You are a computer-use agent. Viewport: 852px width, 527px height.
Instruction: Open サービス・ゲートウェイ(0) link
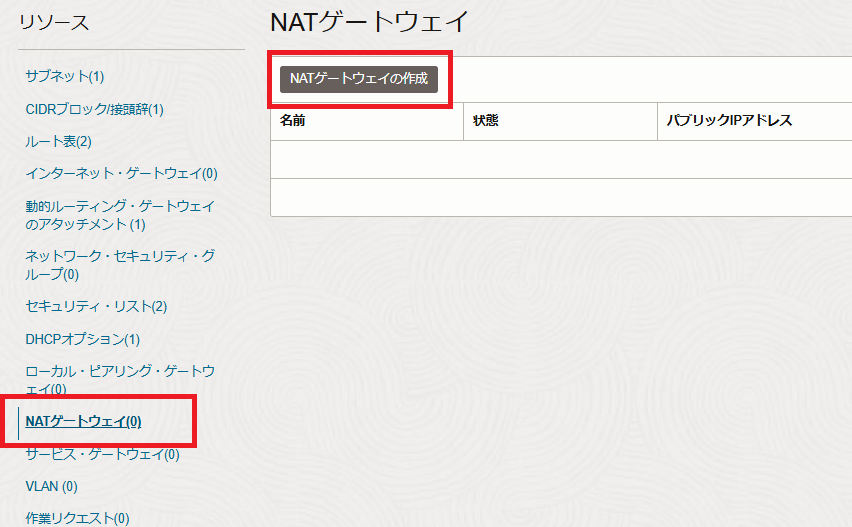pos(102,454)
